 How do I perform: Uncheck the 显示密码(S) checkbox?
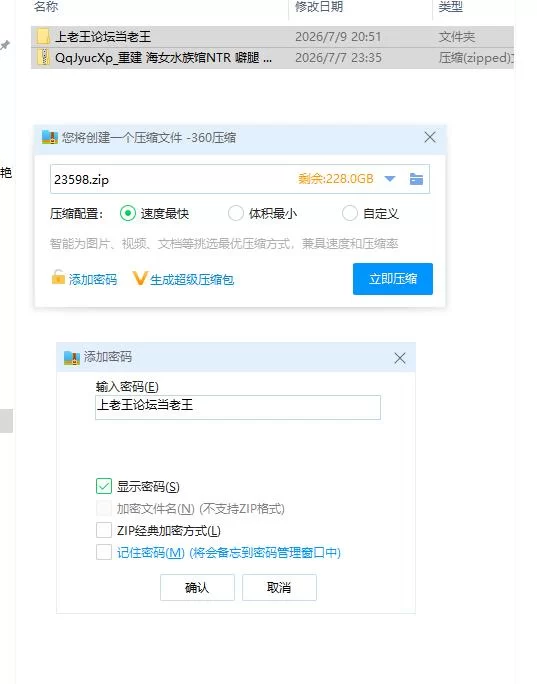104,486
